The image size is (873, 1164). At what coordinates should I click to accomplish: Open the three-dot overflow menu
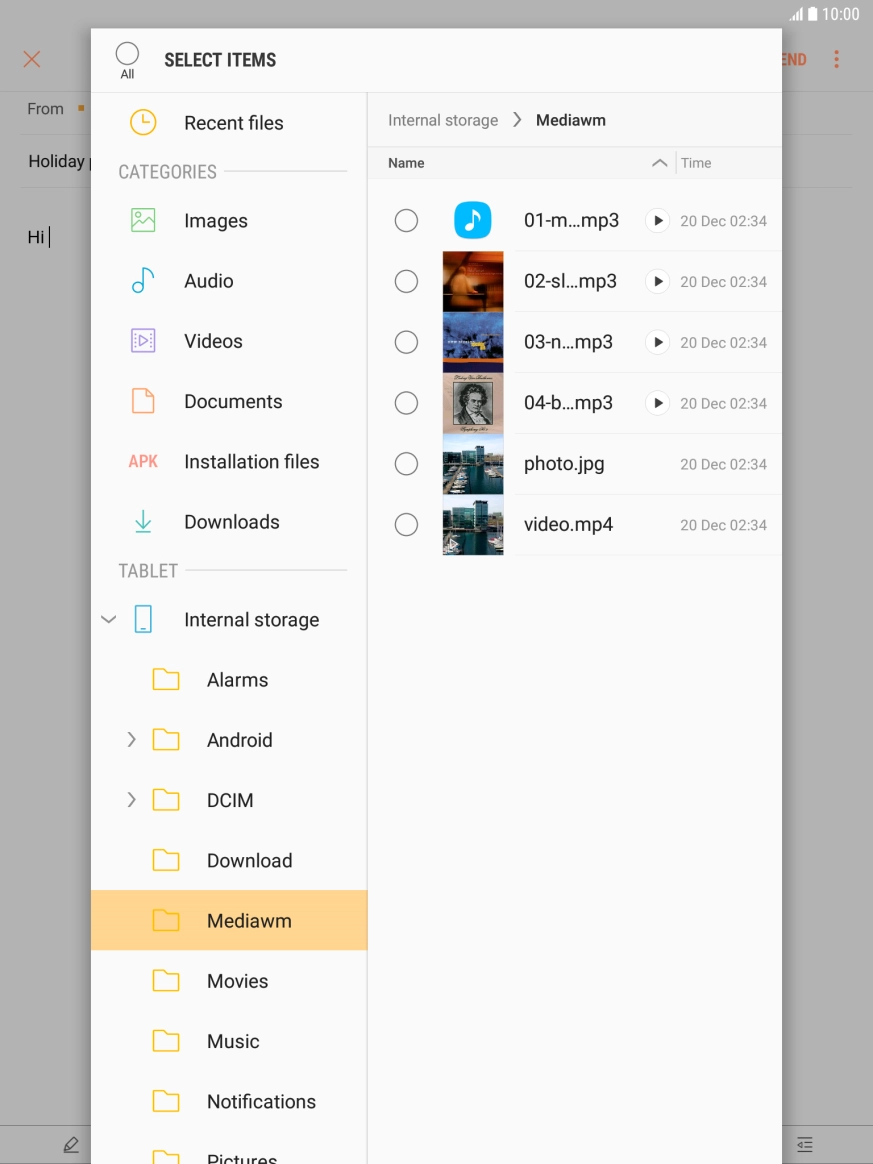tap(836, 59)
